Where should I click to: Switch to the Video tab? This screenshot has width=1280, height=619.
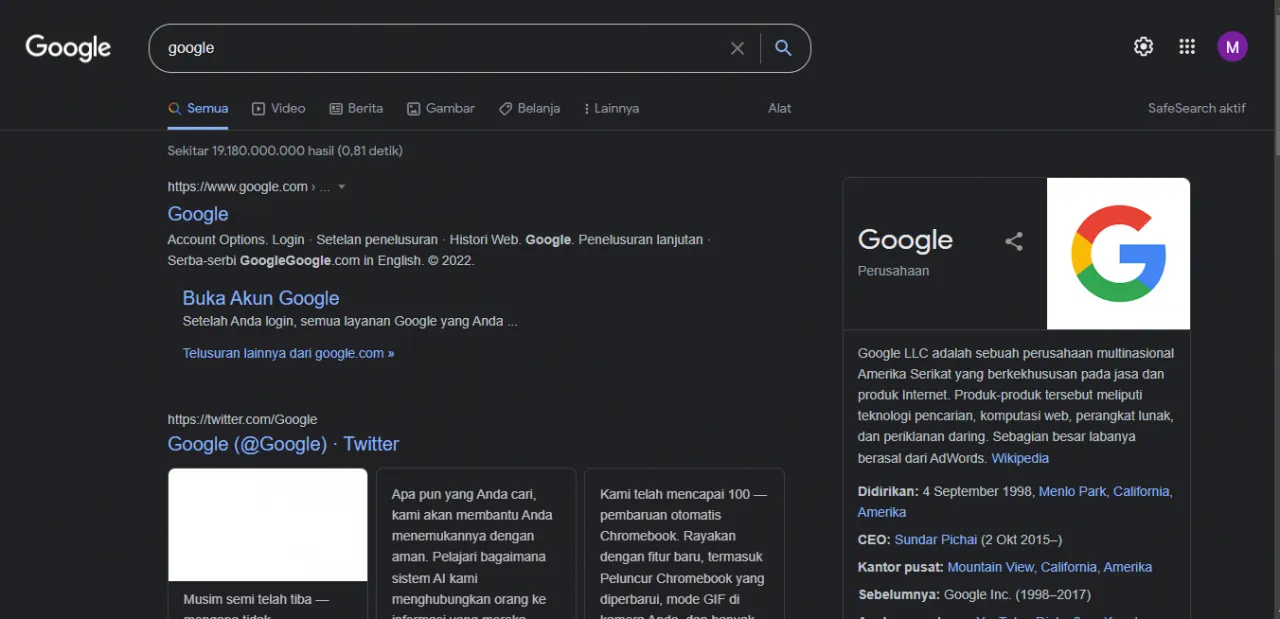[279, 108]
